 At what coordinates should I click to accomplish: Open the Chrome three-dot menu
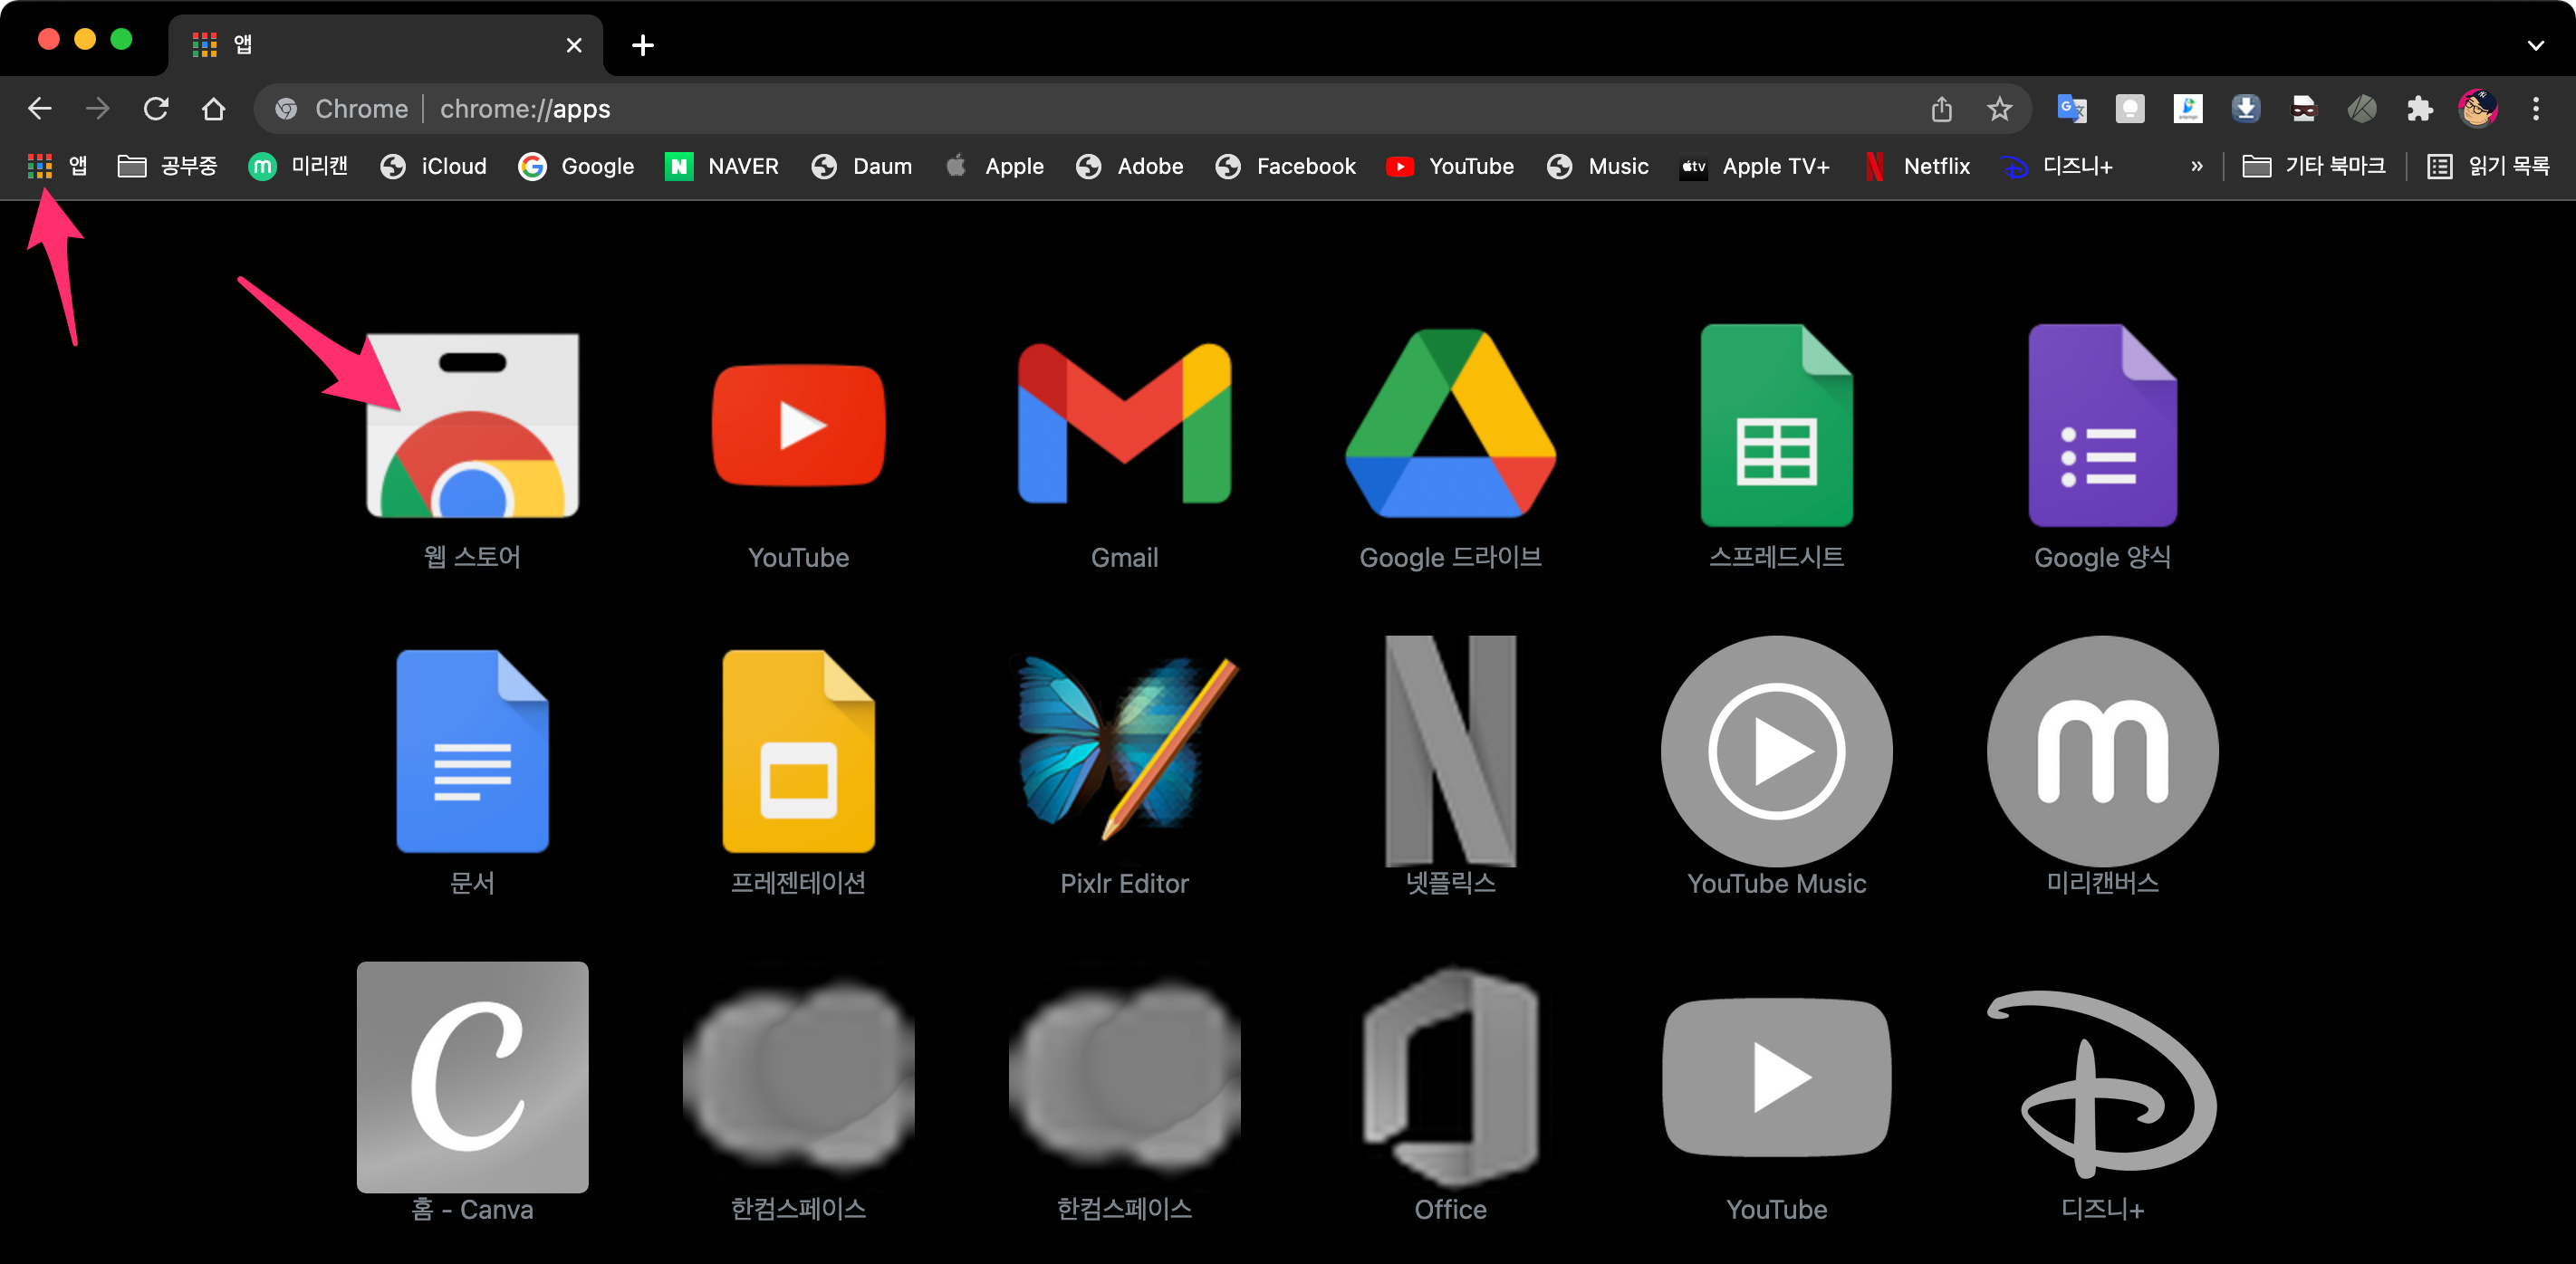pyautogui.click(x=2535, y=108)
